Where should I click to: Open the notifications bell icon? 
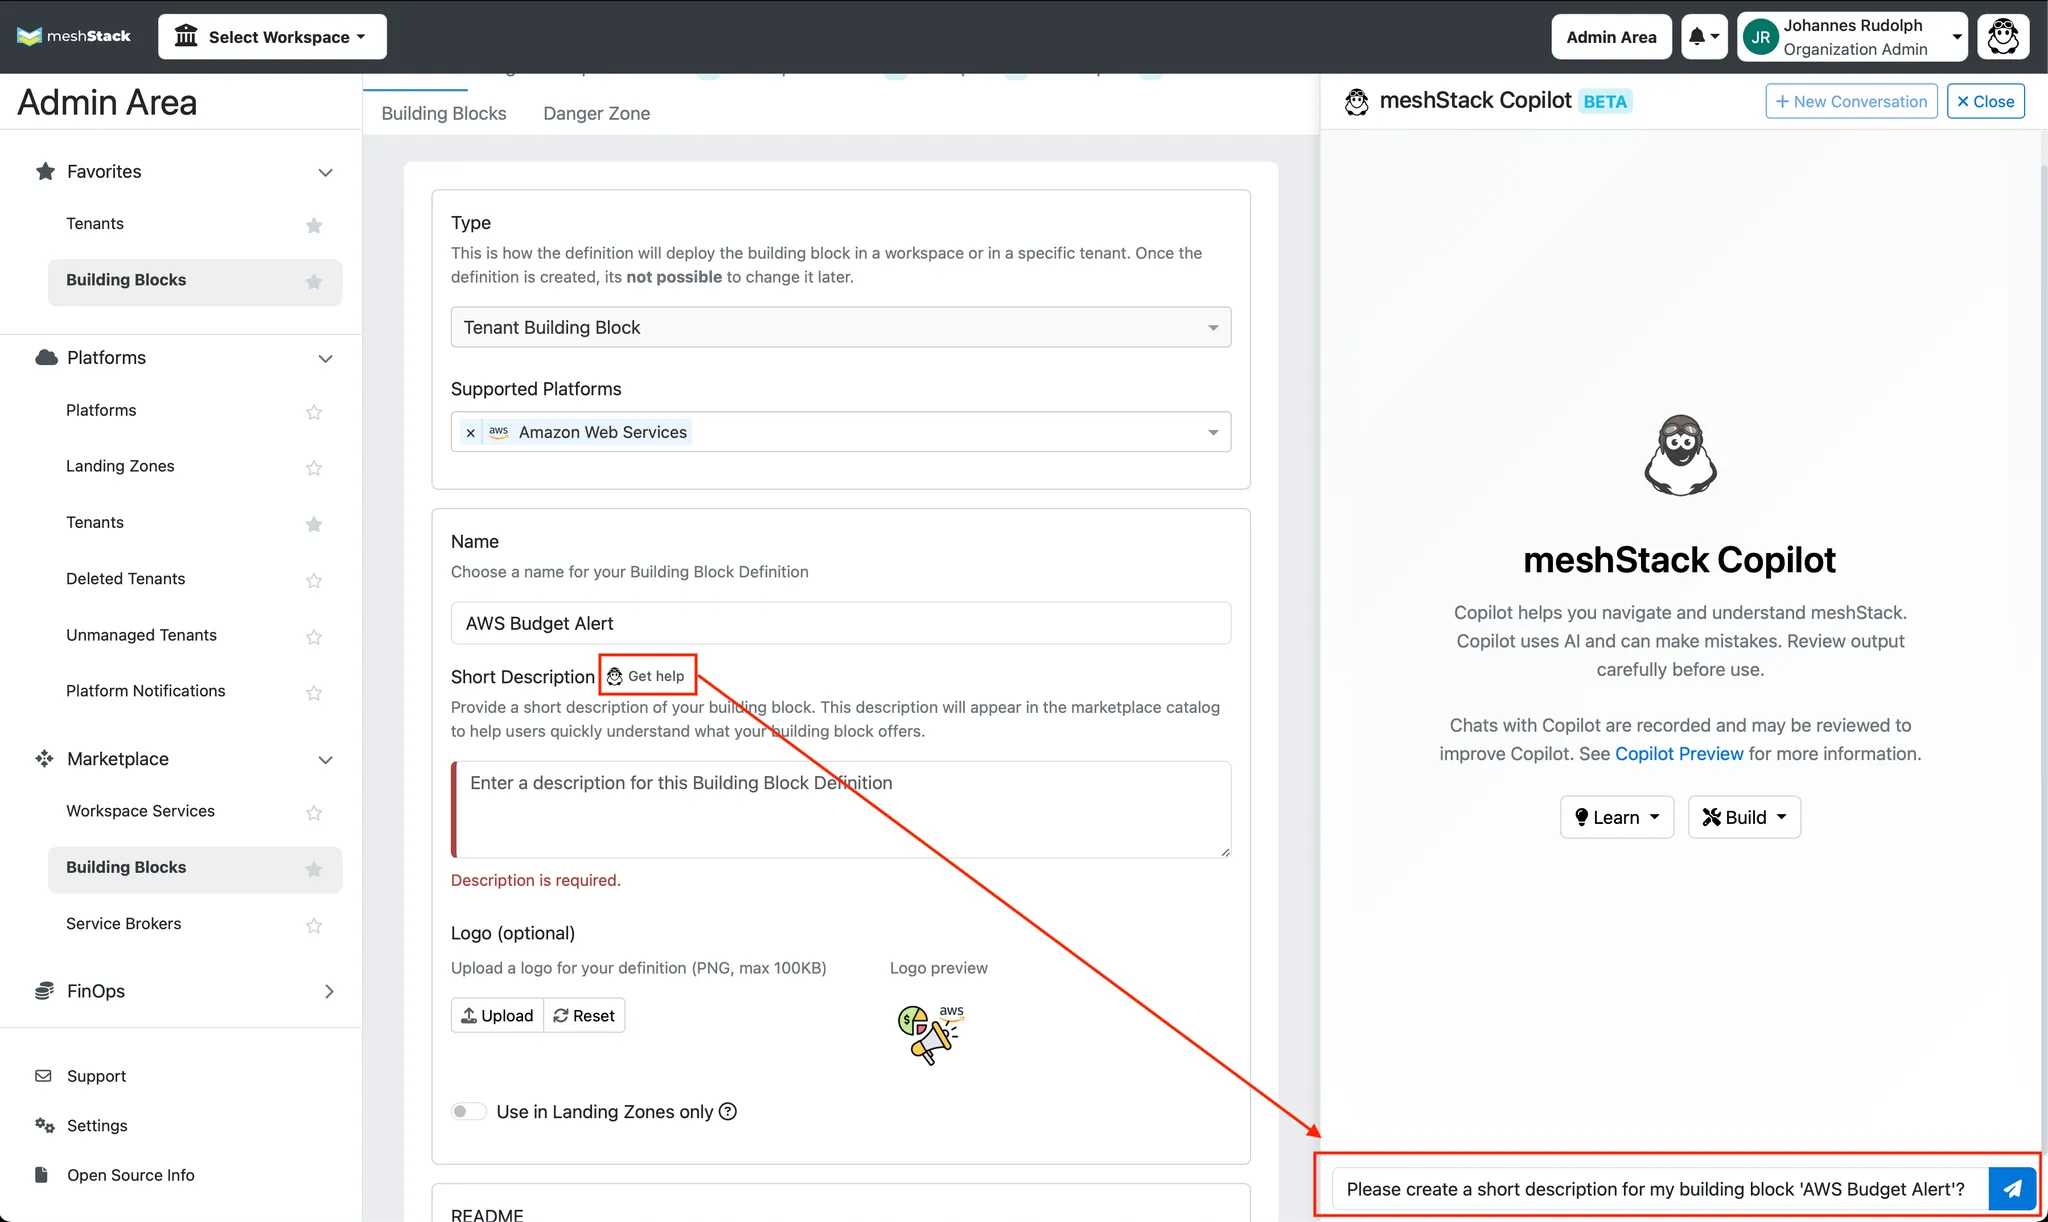pos(1704,37)
